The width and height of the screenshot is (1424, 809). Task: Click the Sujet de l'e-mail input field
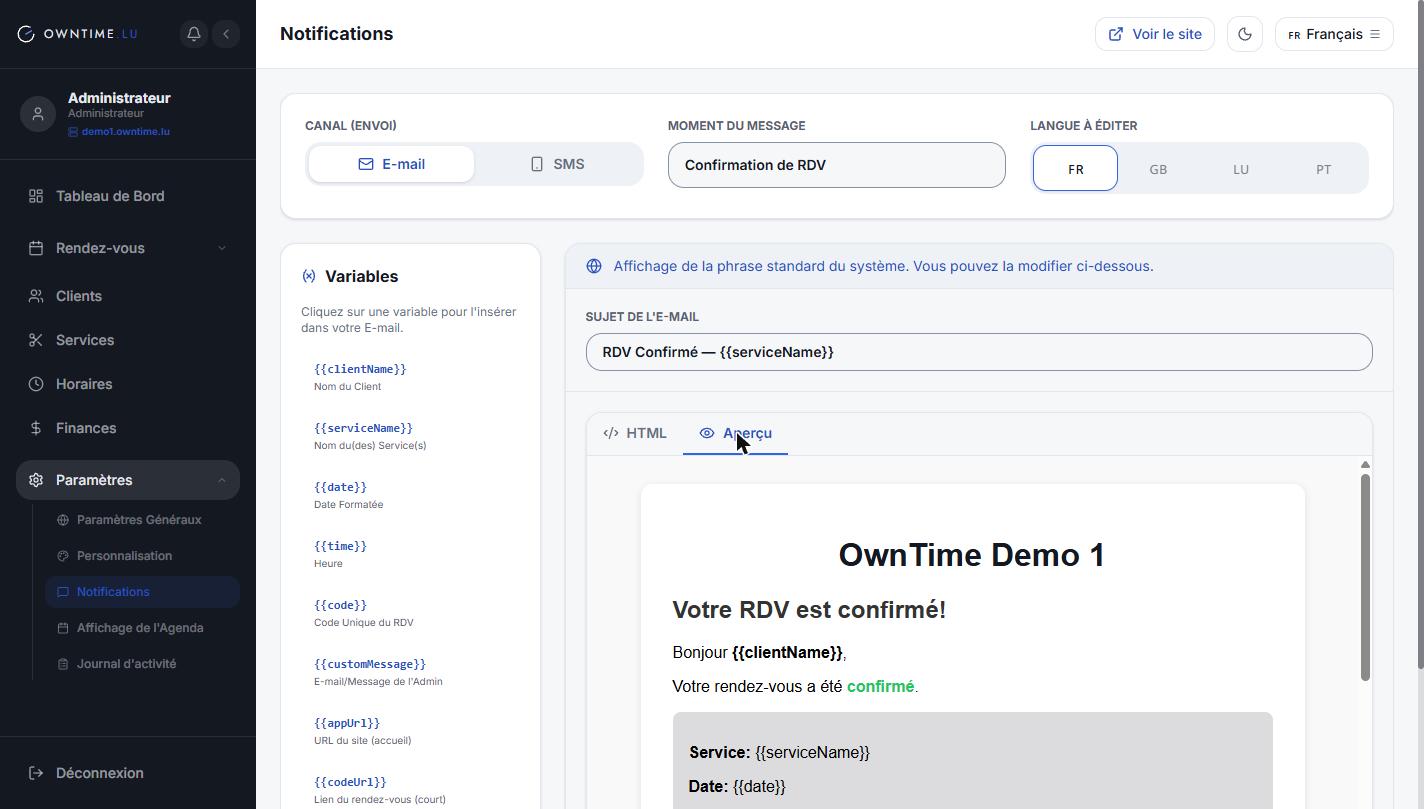[979, 352]
